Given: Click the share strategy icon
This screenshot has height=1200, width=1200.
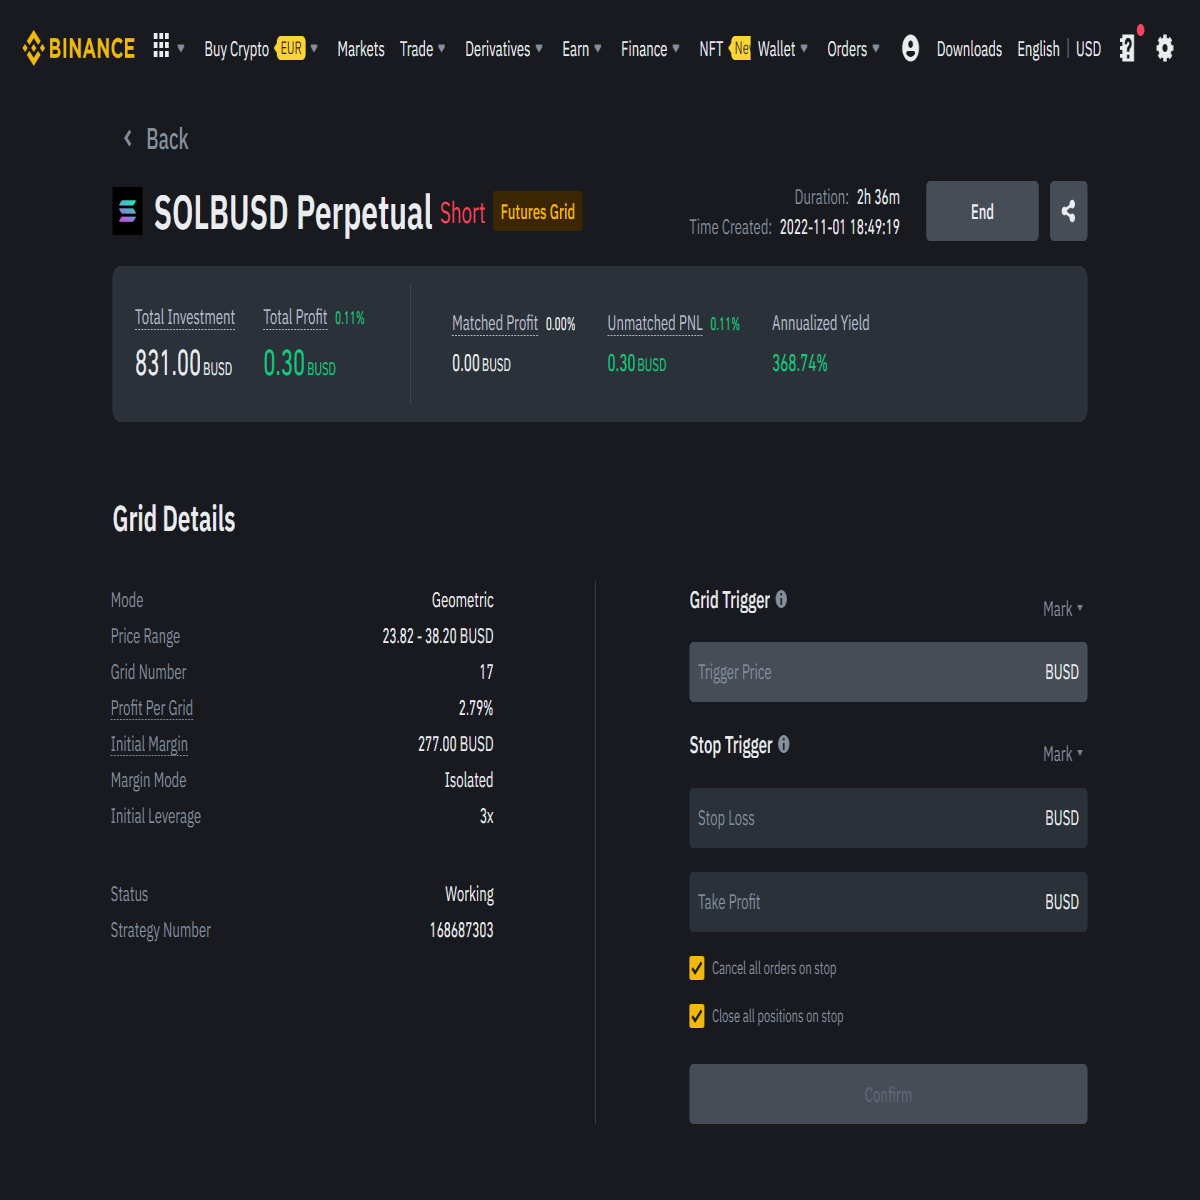Looking at the screenshot, I should (x=1068, y=211).
